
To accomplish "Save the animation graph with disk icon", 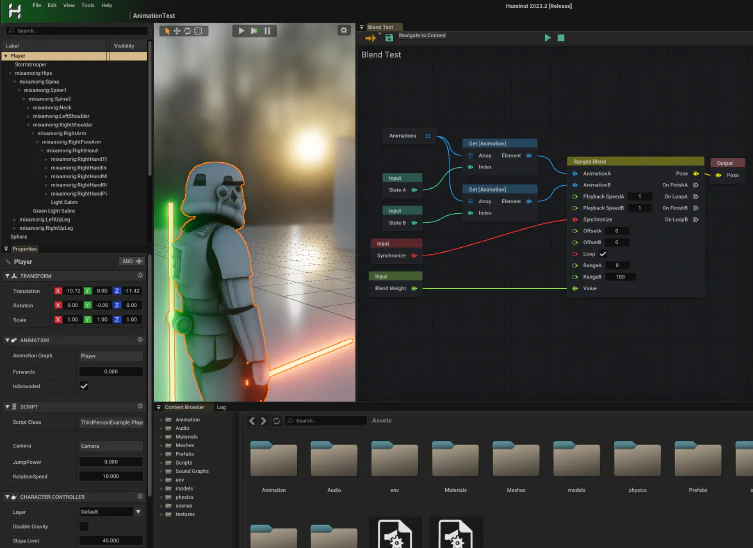I will click(x=389, y=38).
